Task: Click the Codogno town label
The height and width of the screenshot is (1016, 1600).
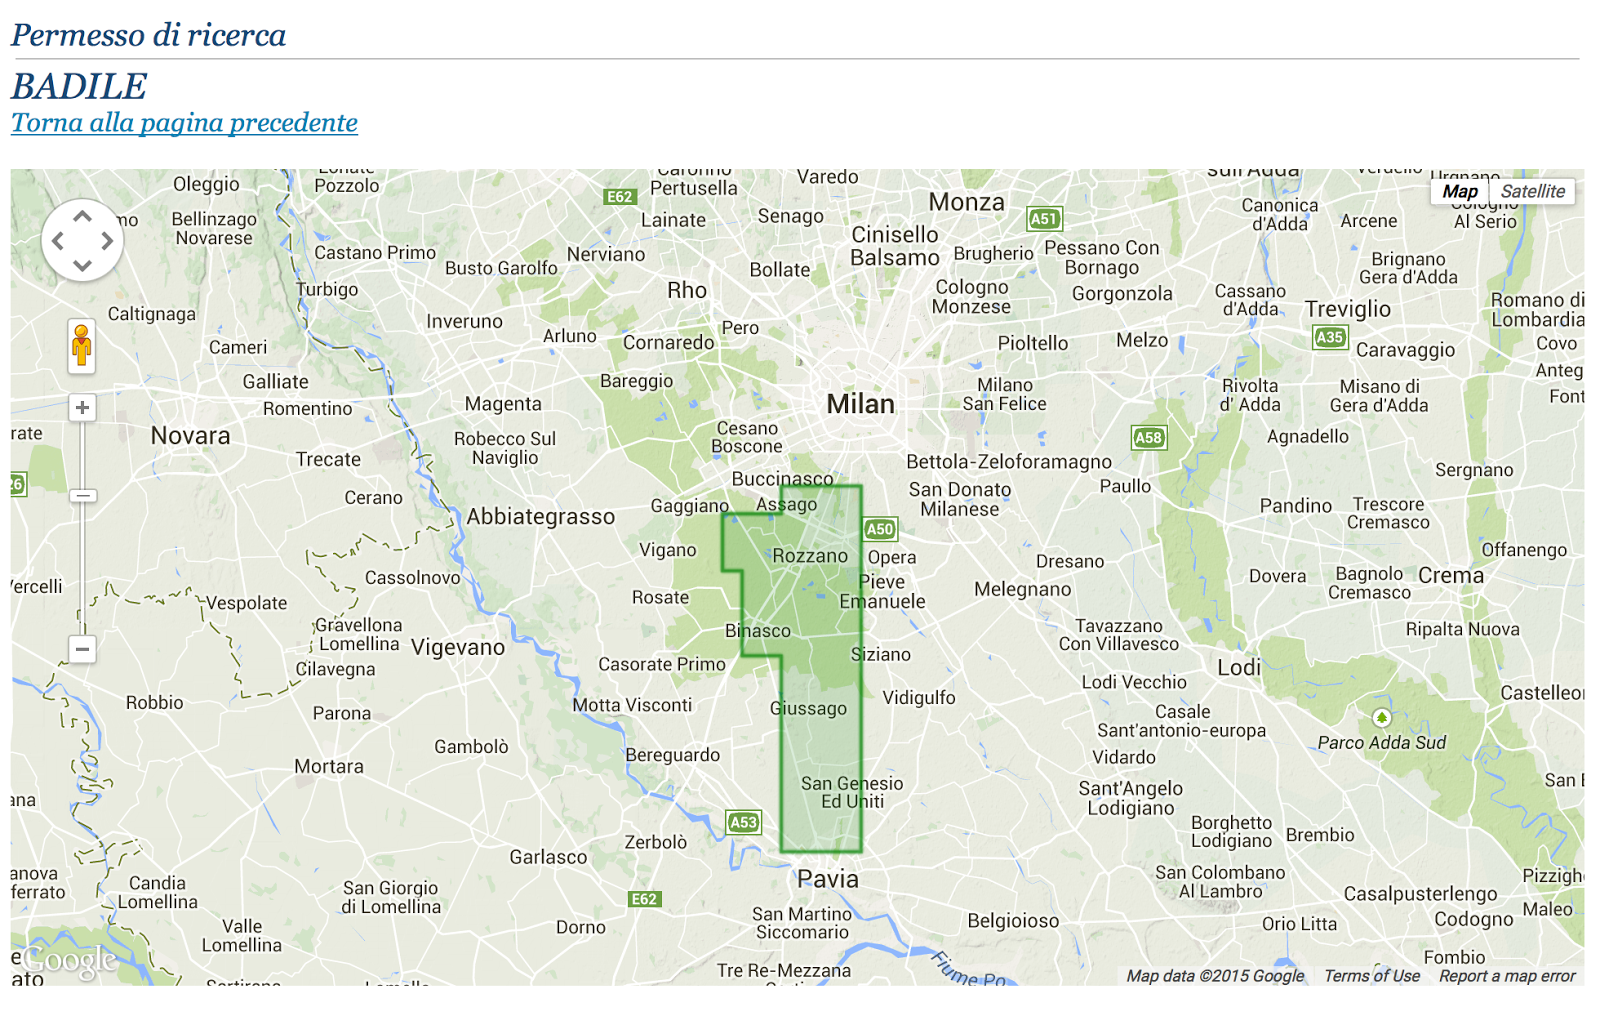Action: click(1474, 920)
